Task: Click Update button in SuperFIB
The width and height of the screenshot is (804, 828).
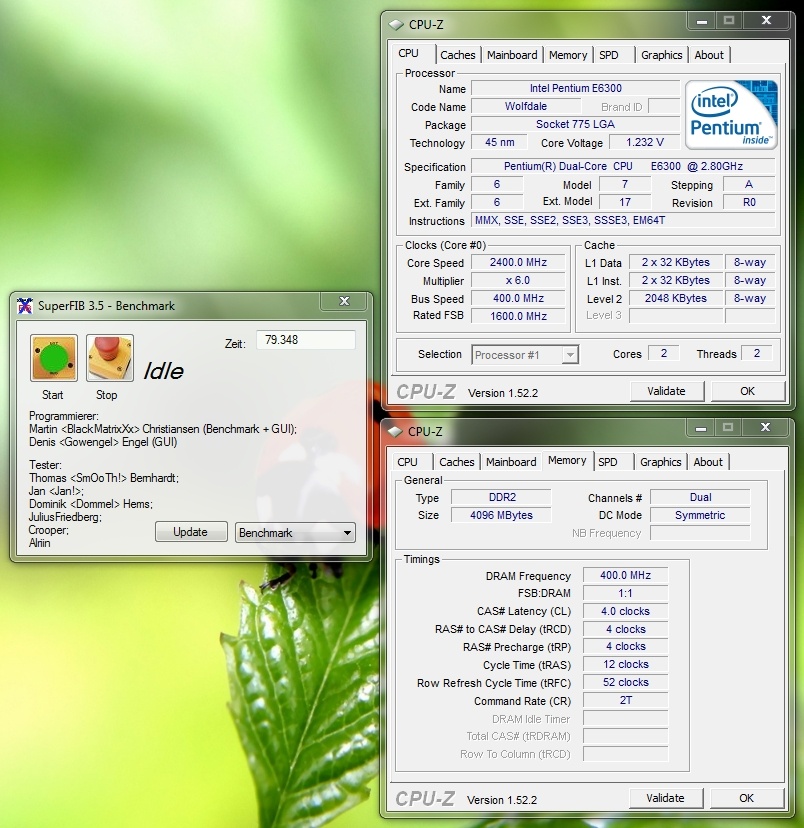Action: 191,532
